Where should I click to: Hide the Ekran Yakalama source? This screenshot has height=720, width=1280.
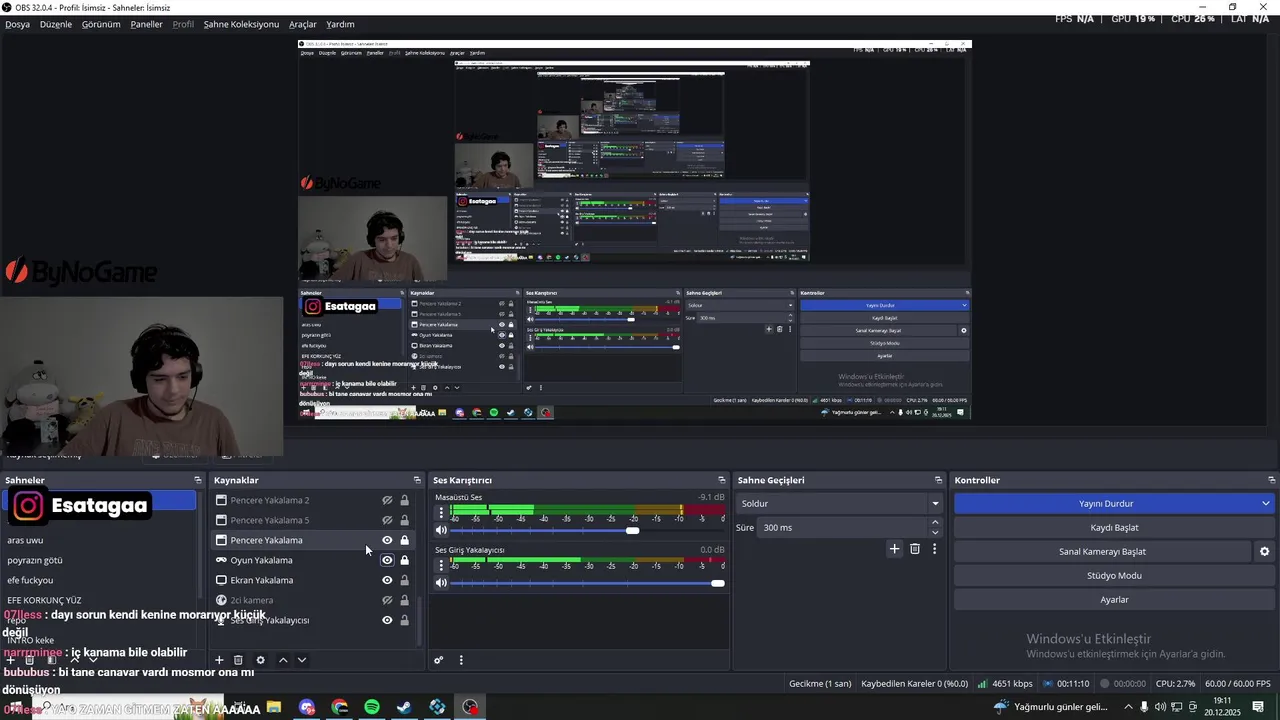coord(387,580)
